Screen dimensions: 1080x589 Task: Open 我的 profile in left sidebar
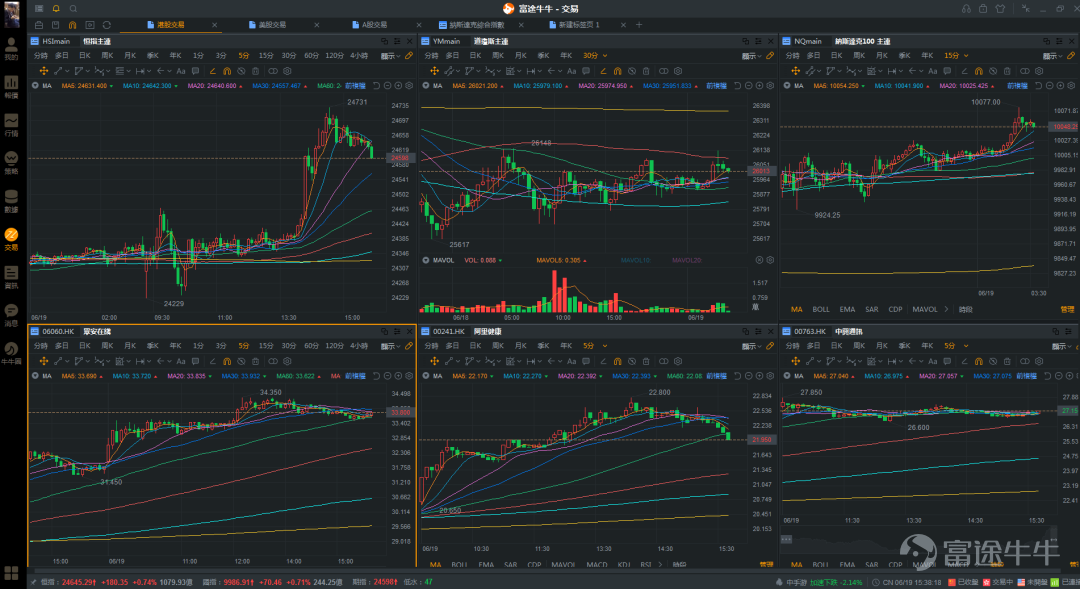click(x=11, y=49)
